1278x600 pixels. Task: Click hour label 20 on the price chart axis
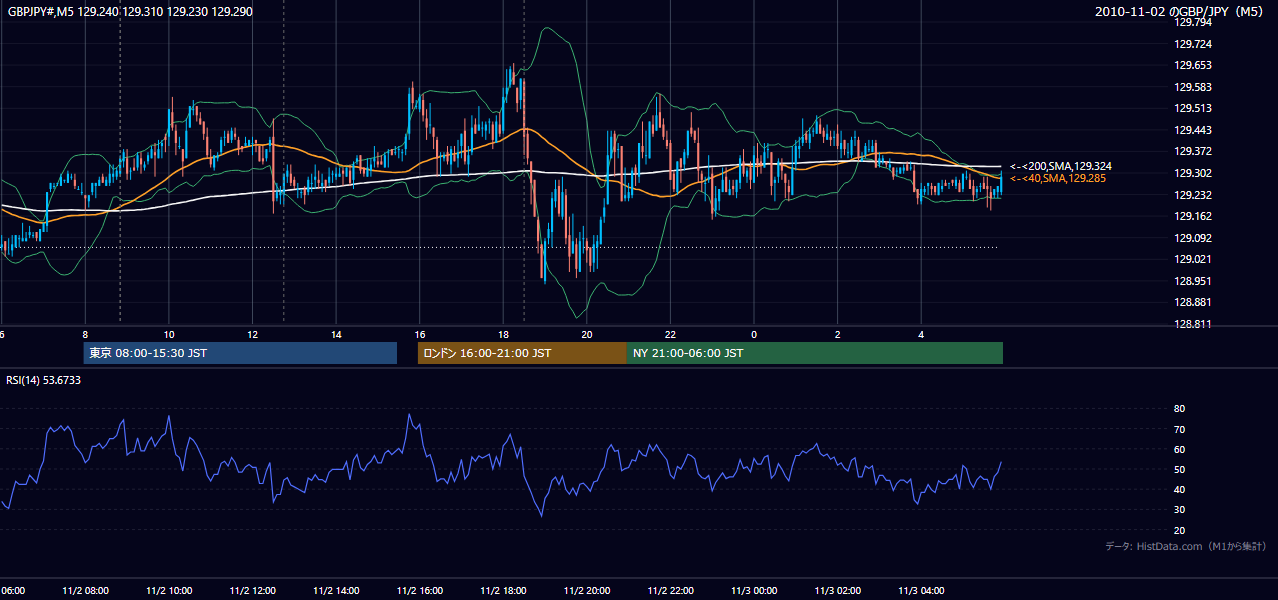(587, 334)
